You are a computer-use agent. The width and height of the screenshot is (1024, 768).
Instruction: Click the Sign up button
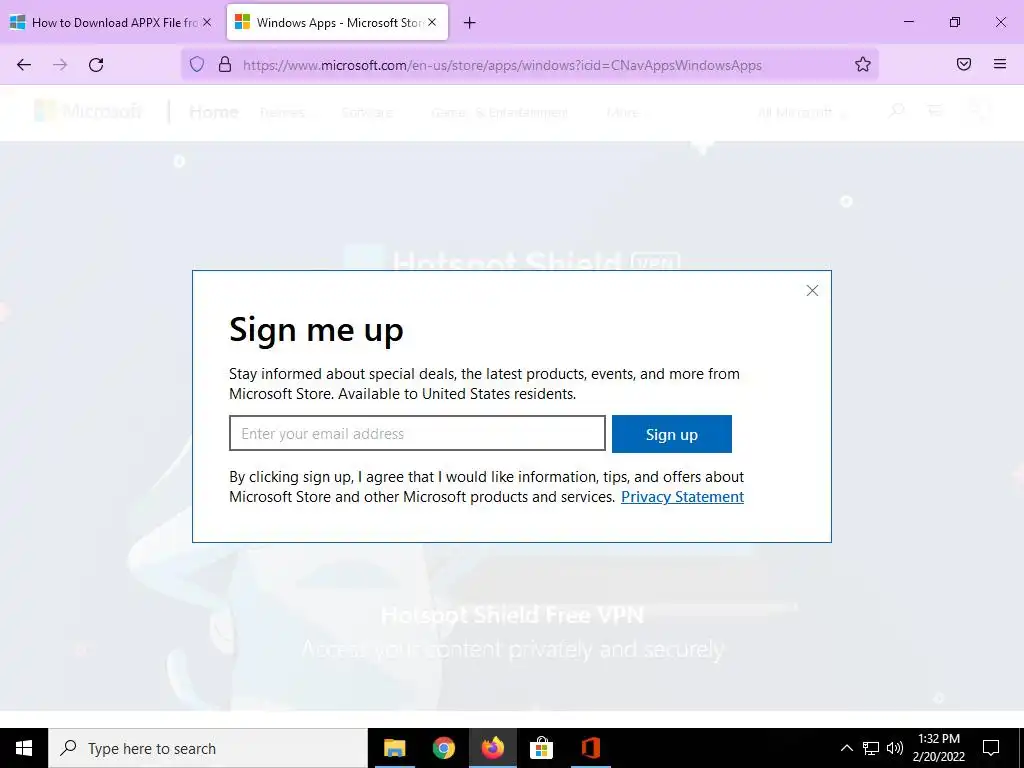(671, 434)
